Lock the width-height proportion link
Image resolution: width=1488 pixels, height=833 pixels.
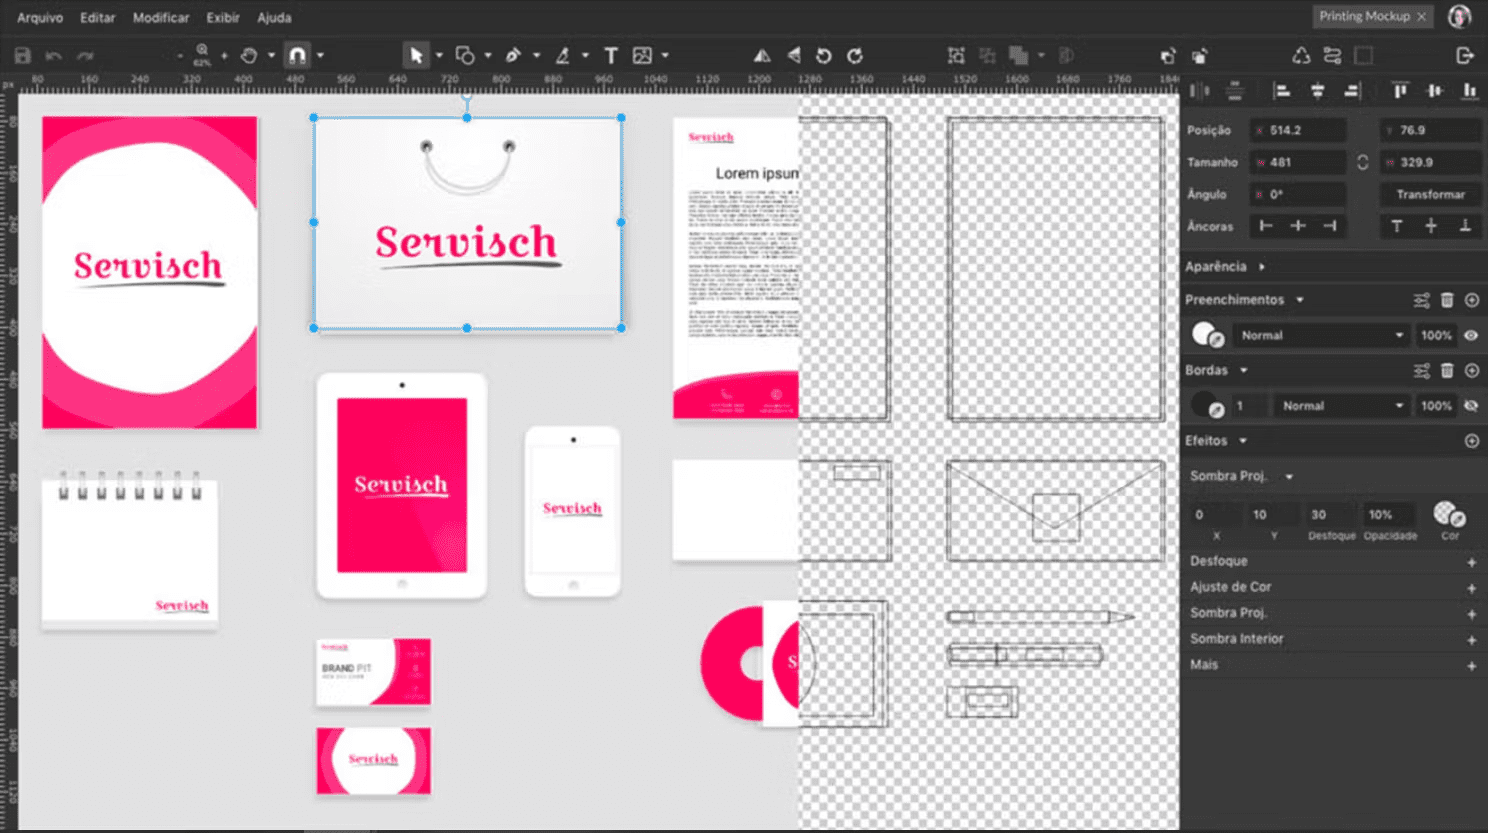[x=1362, y=161]
